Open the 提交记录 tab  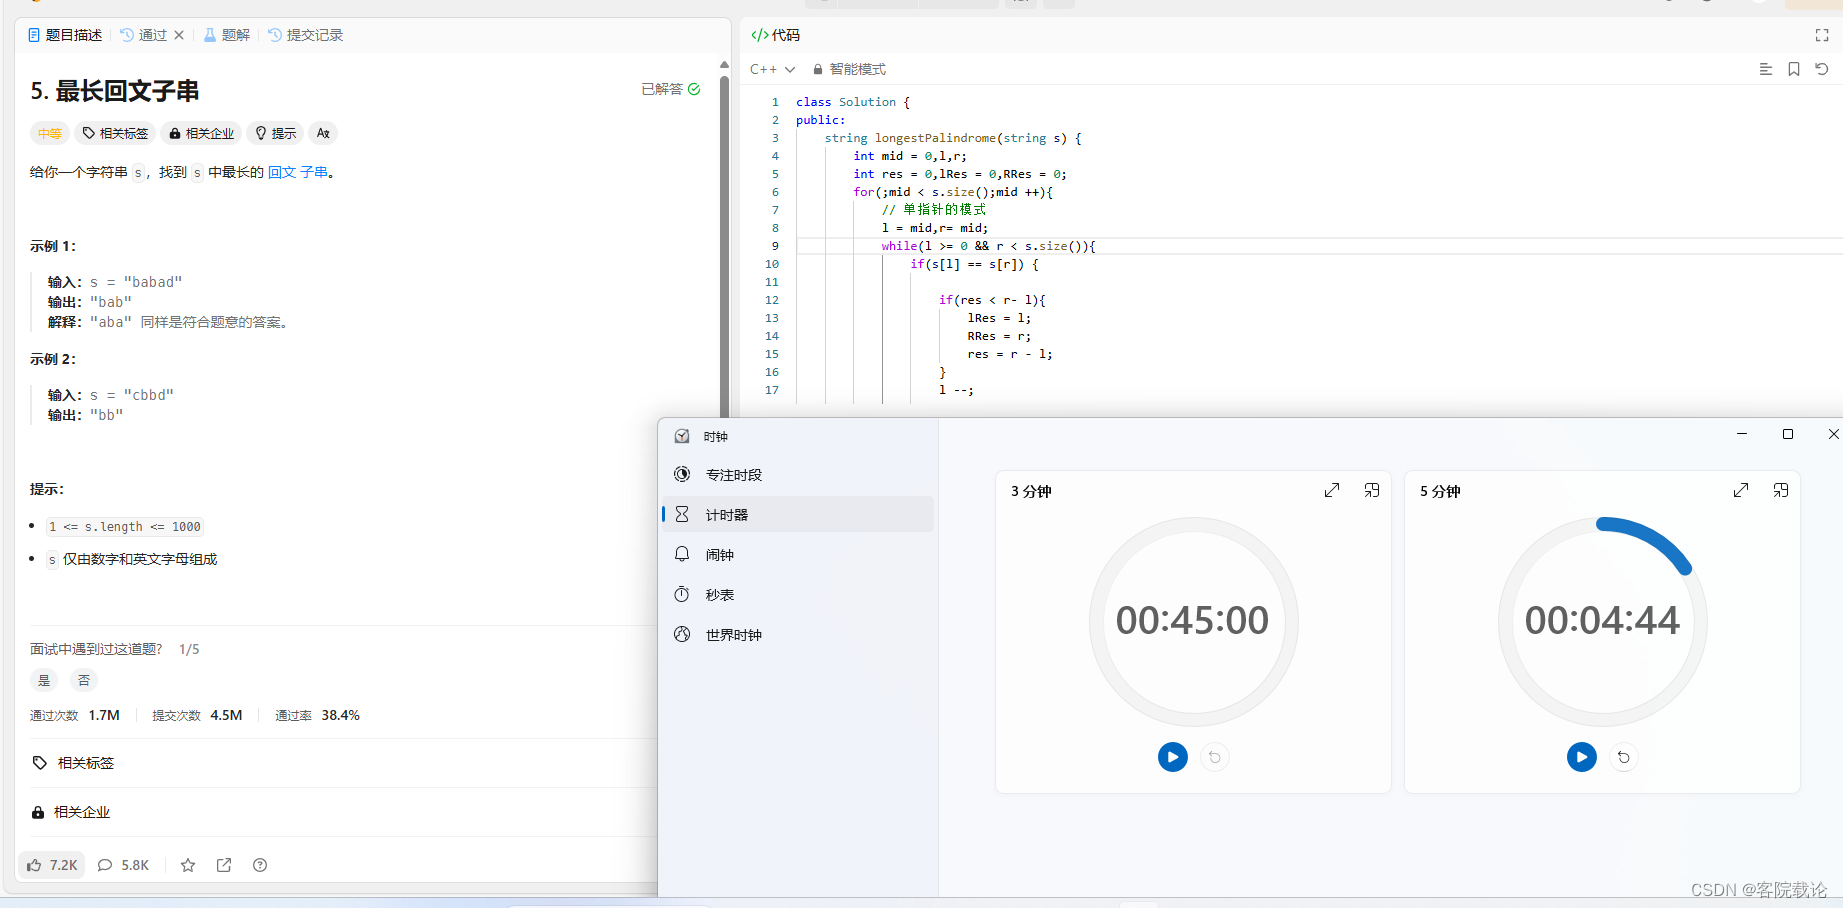point(306,35)
